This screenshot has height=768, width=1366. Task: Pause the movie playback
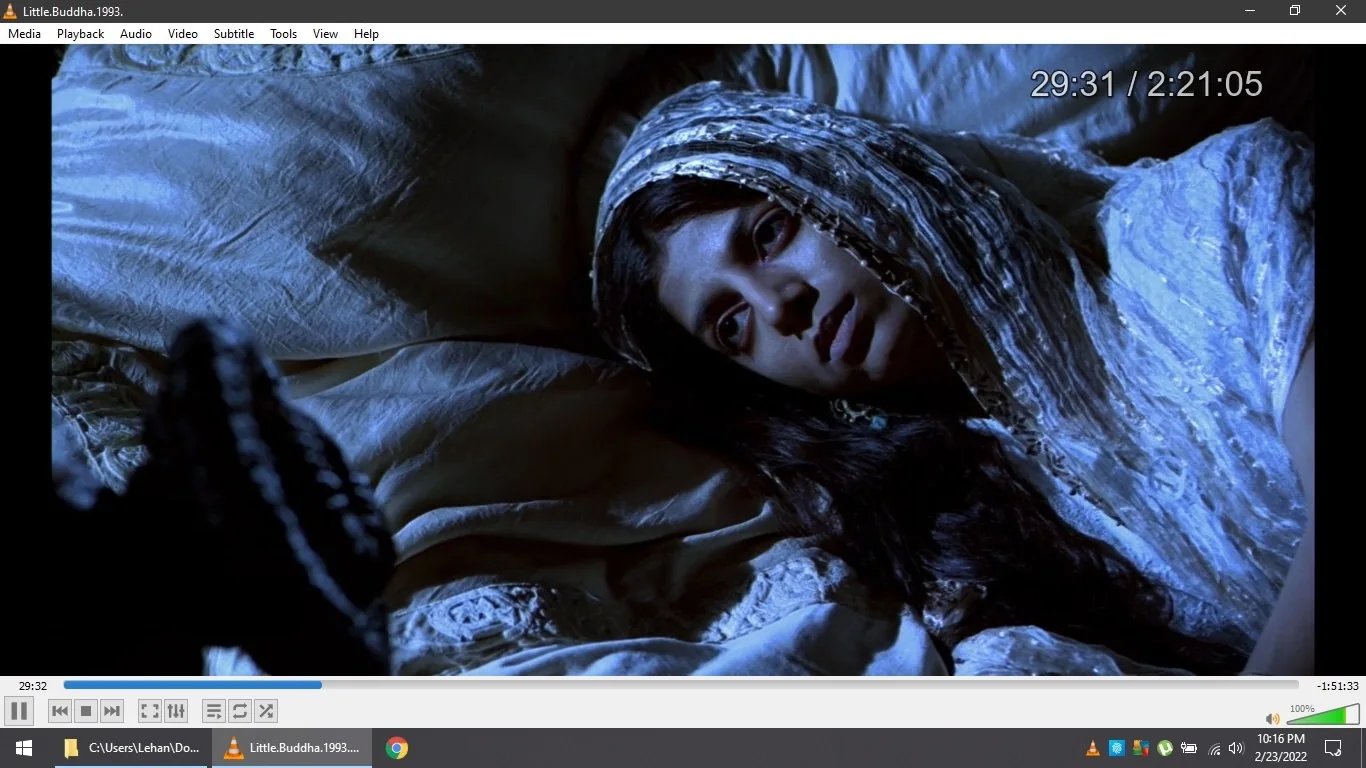(x=19, y=711)
